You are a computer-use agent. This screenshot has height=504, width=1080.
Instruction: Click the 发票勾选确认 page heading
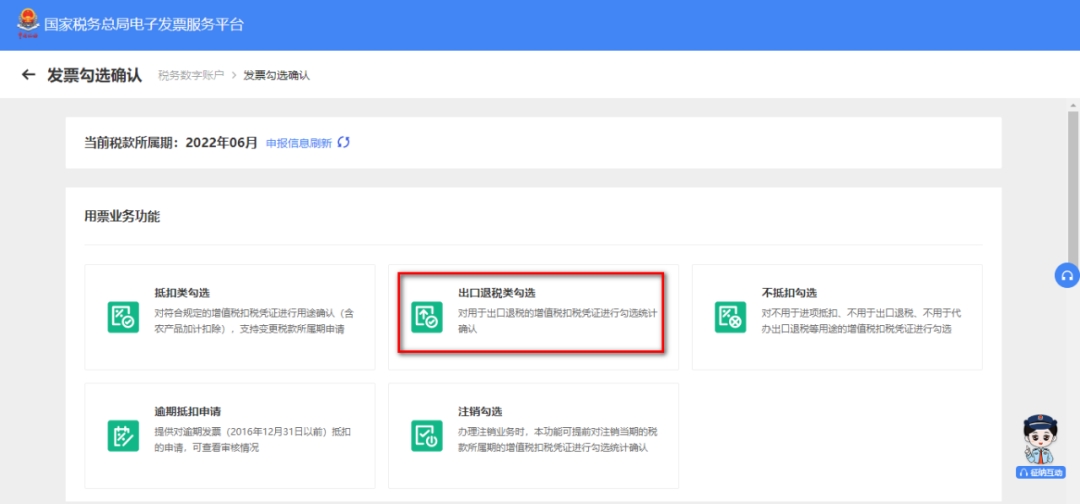coord(94,75)
